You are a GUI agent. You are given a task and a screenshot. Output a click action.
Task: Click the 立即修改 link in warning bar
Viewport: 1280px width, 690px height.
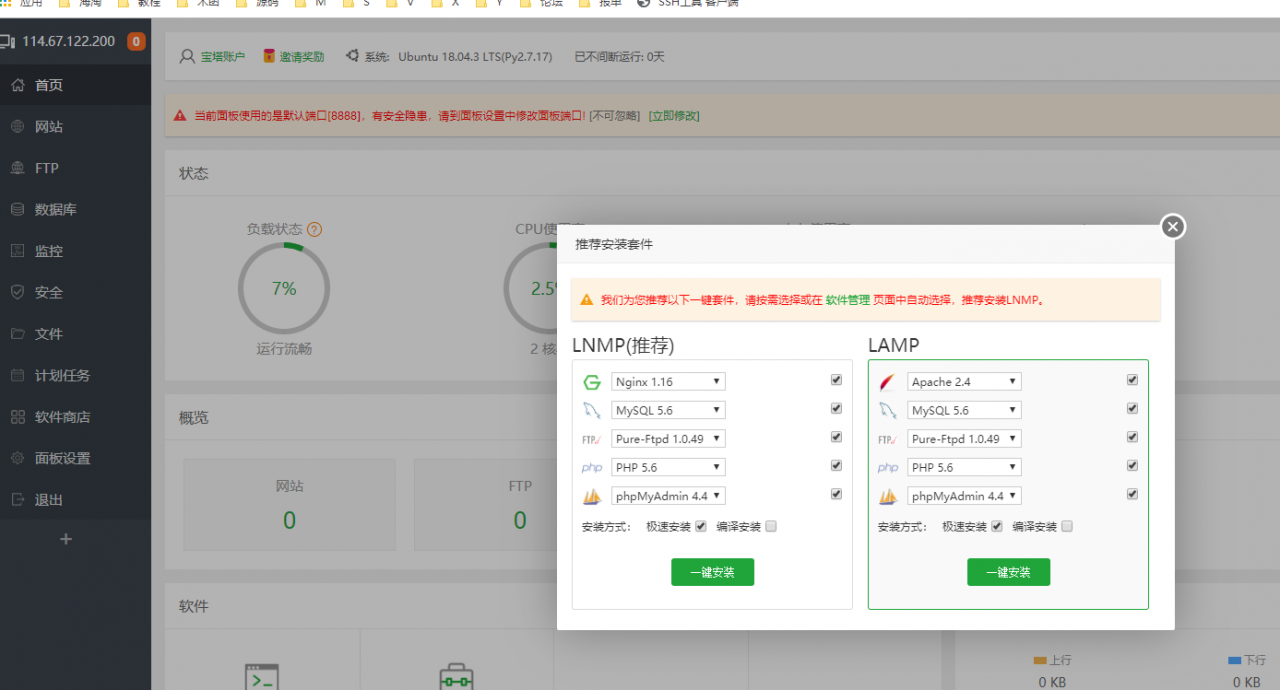tap(674, 116)
